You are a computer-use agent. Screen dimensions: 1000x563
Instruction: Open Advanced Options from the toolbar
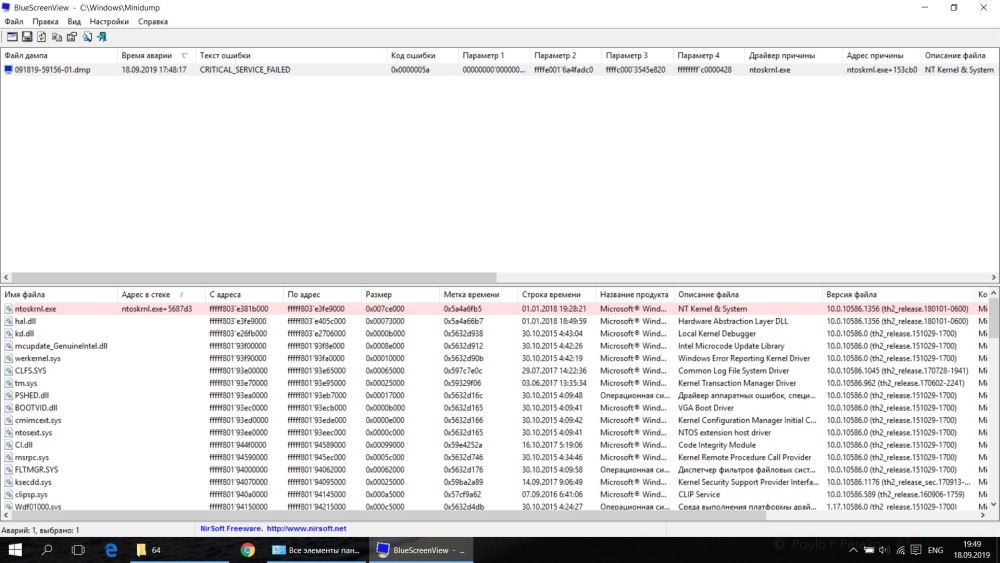(12, 37)
